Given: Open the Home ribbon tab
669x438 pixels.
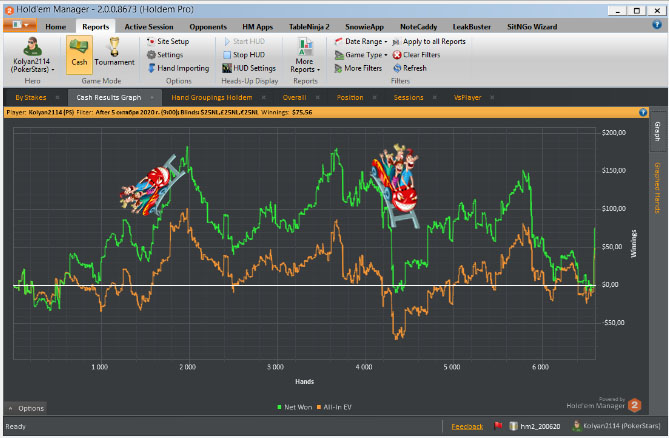Looking at the screenshot, I should 55,26.
